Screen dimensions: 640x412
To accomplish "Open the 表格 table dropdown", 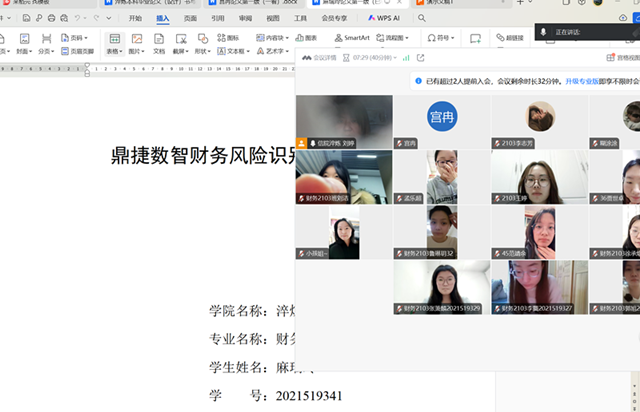I will 115,44.
